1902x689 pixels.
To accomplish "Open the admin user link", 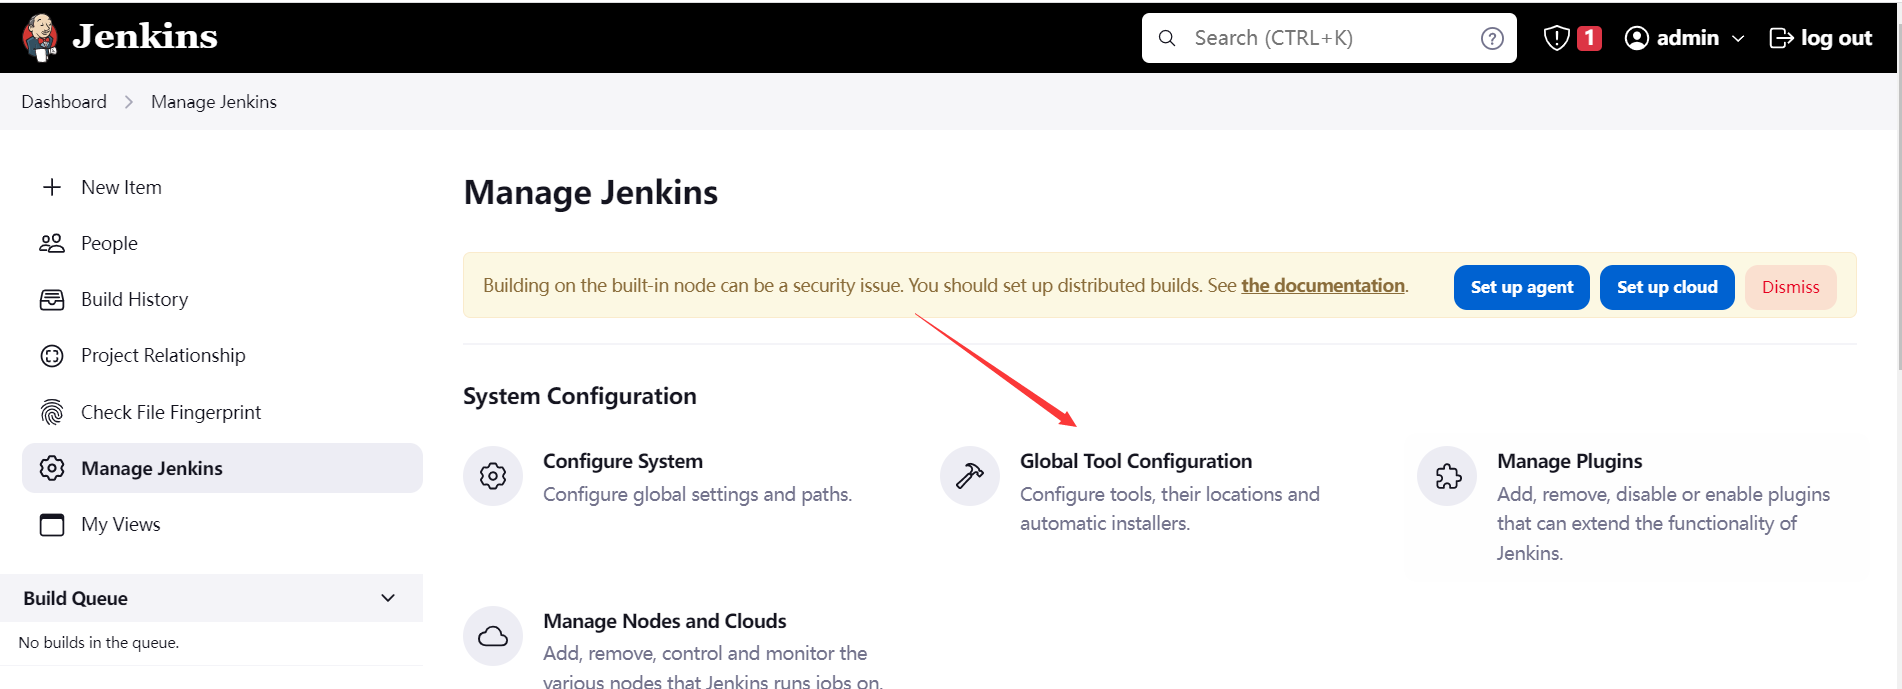I will [x=1688, y=38].
